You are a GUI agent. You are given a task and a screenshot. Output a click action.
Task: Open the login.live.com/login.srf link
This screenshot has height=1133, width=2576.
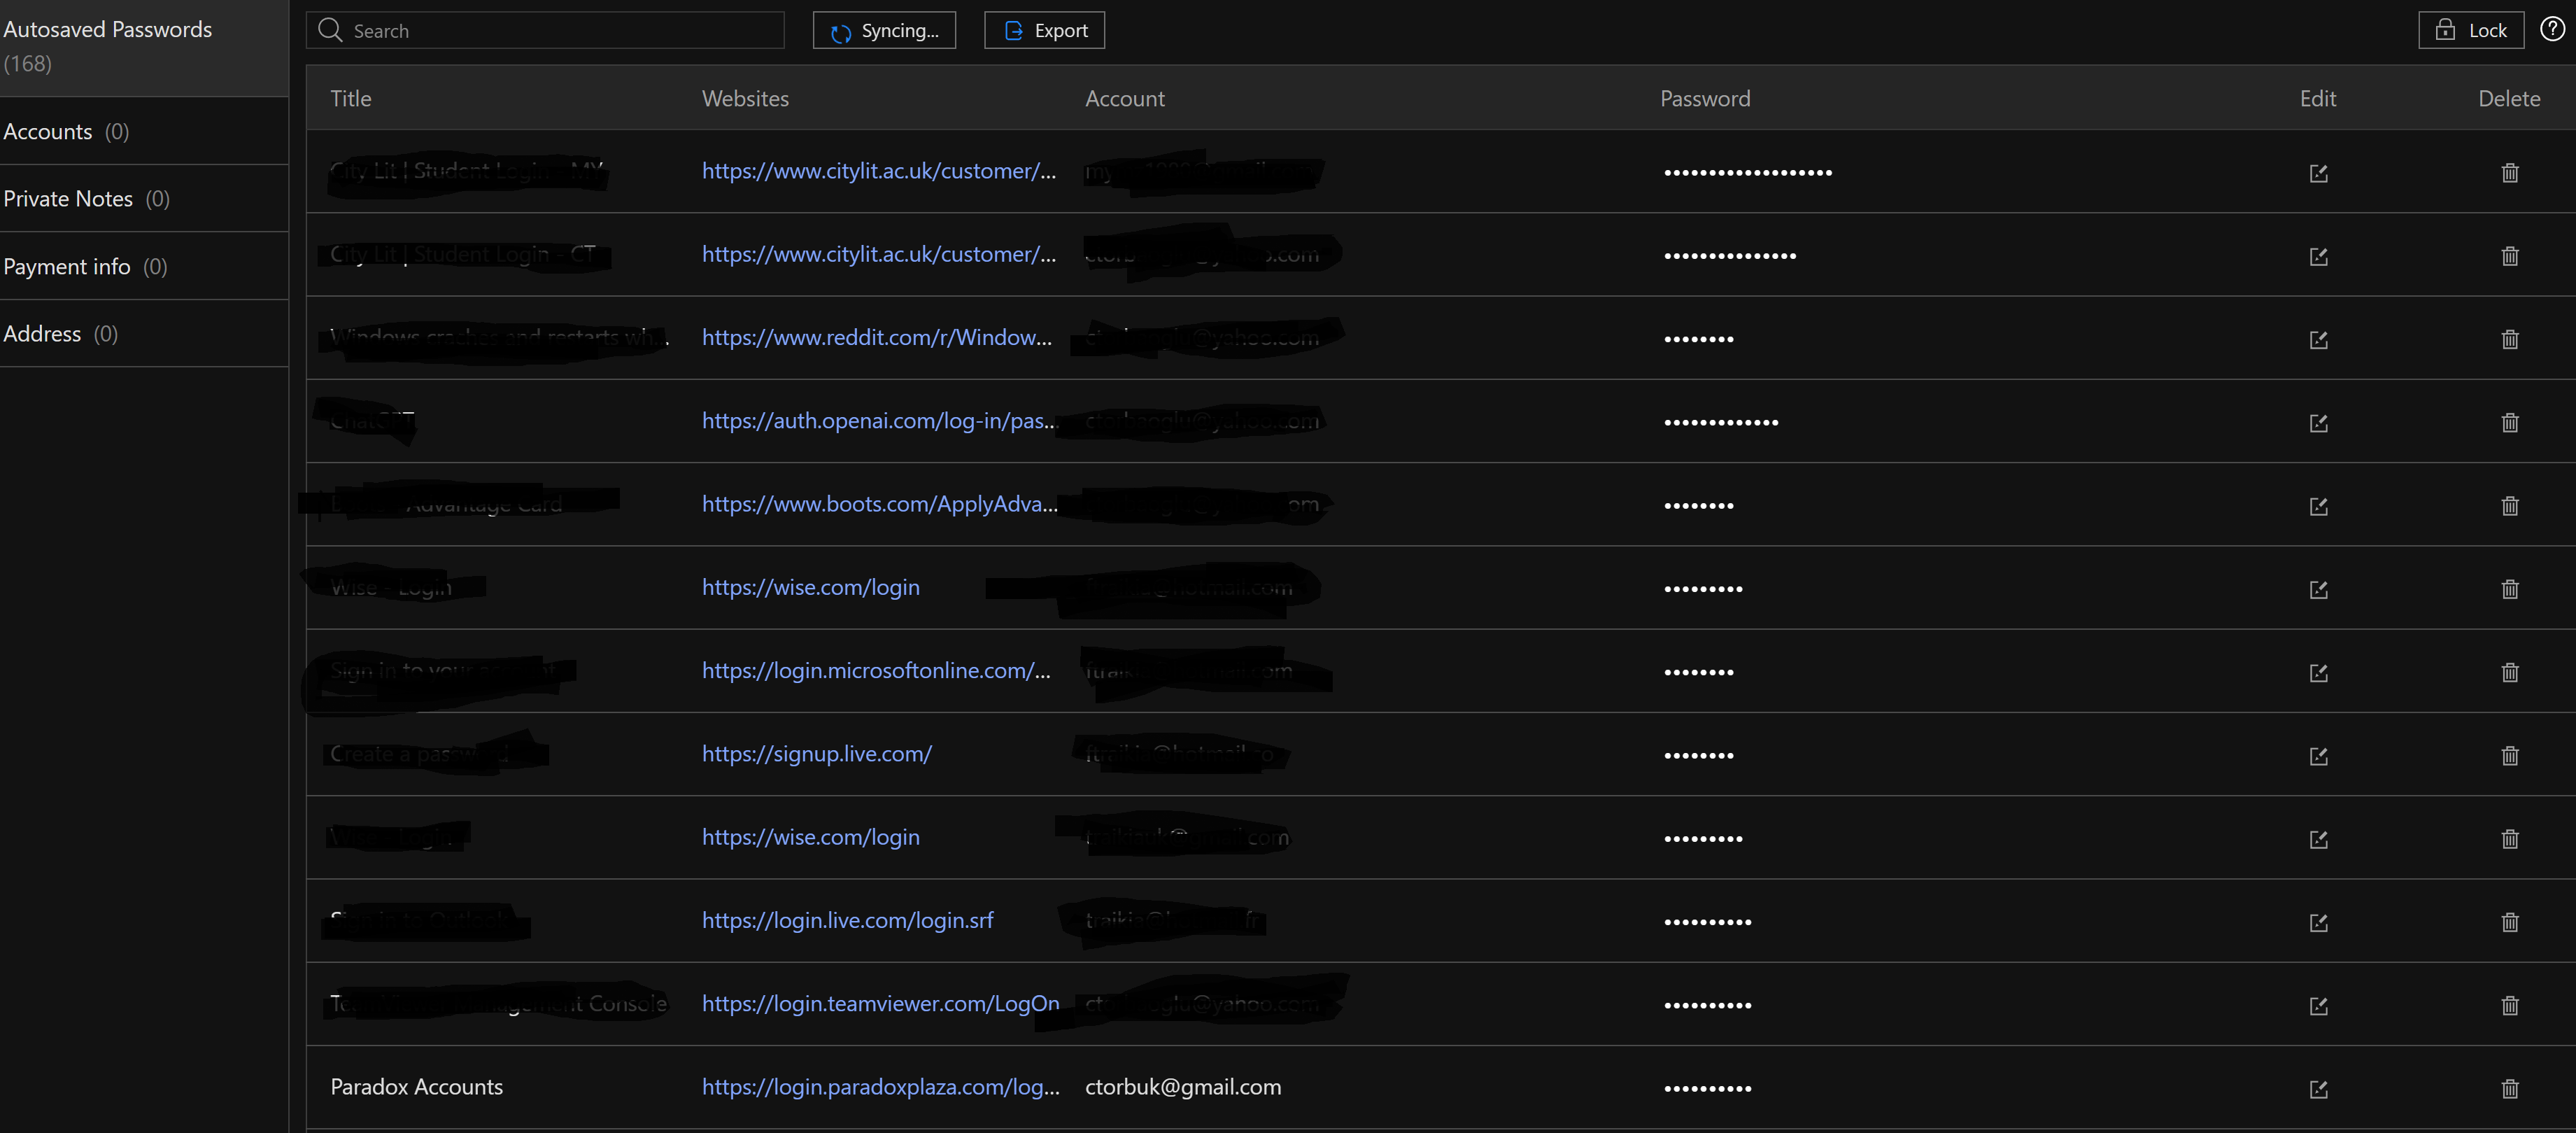pyautogui.click(x=847, y=920)
